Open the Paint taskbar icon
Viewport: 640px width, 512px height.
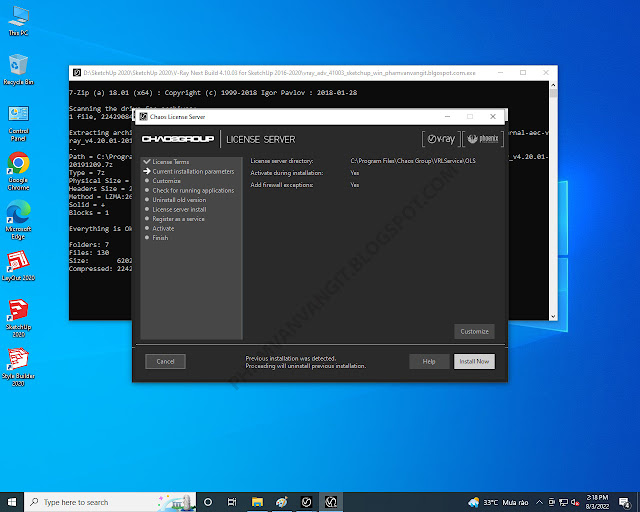(281, 502)
